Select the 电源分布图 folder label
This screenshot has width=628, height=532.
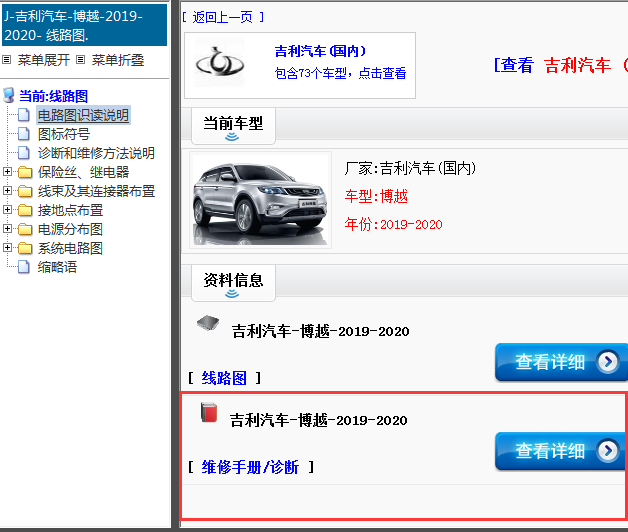click(70, 229)
